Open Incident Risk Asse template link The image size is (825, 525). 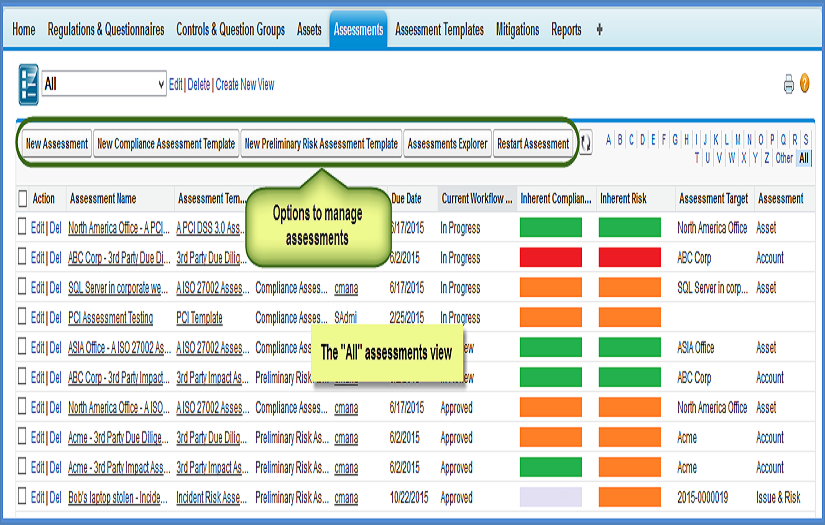tap(211, 498)
